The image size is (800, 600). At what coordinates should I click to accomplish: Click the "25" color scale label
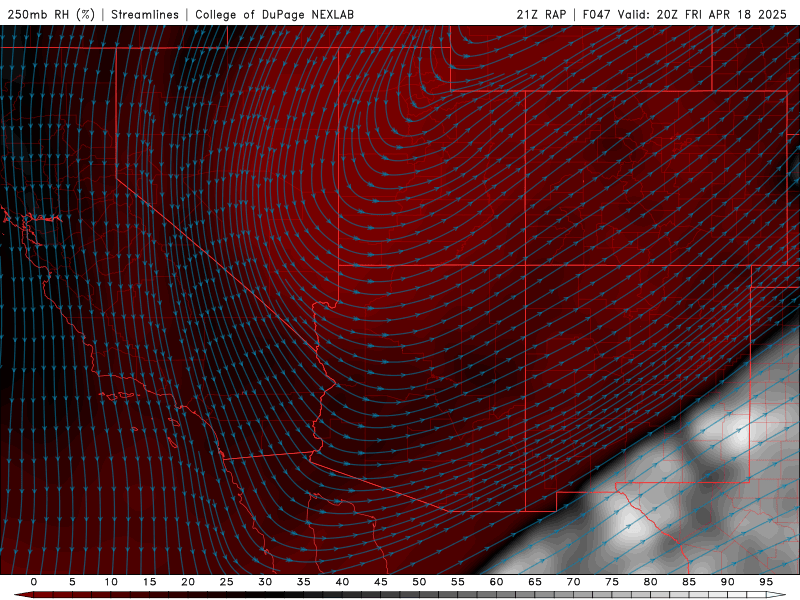click(227, 582)
